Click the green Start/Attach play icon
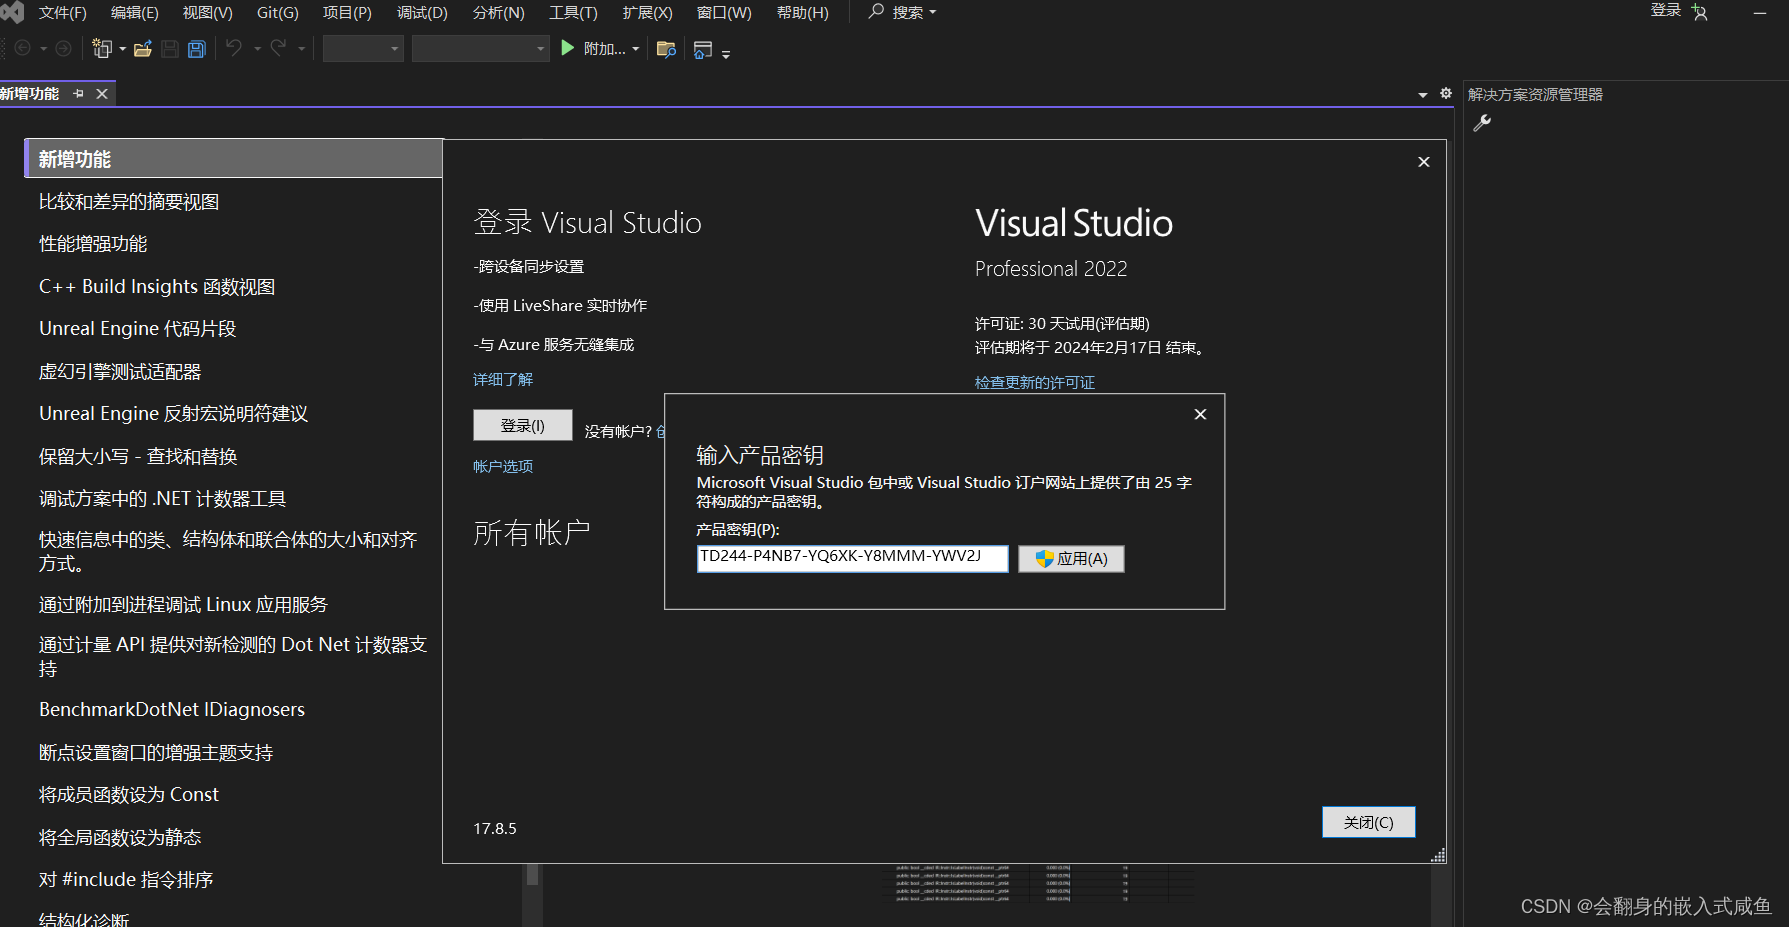Viewport: 1789px width, 927px height. [x=567, y=48]
